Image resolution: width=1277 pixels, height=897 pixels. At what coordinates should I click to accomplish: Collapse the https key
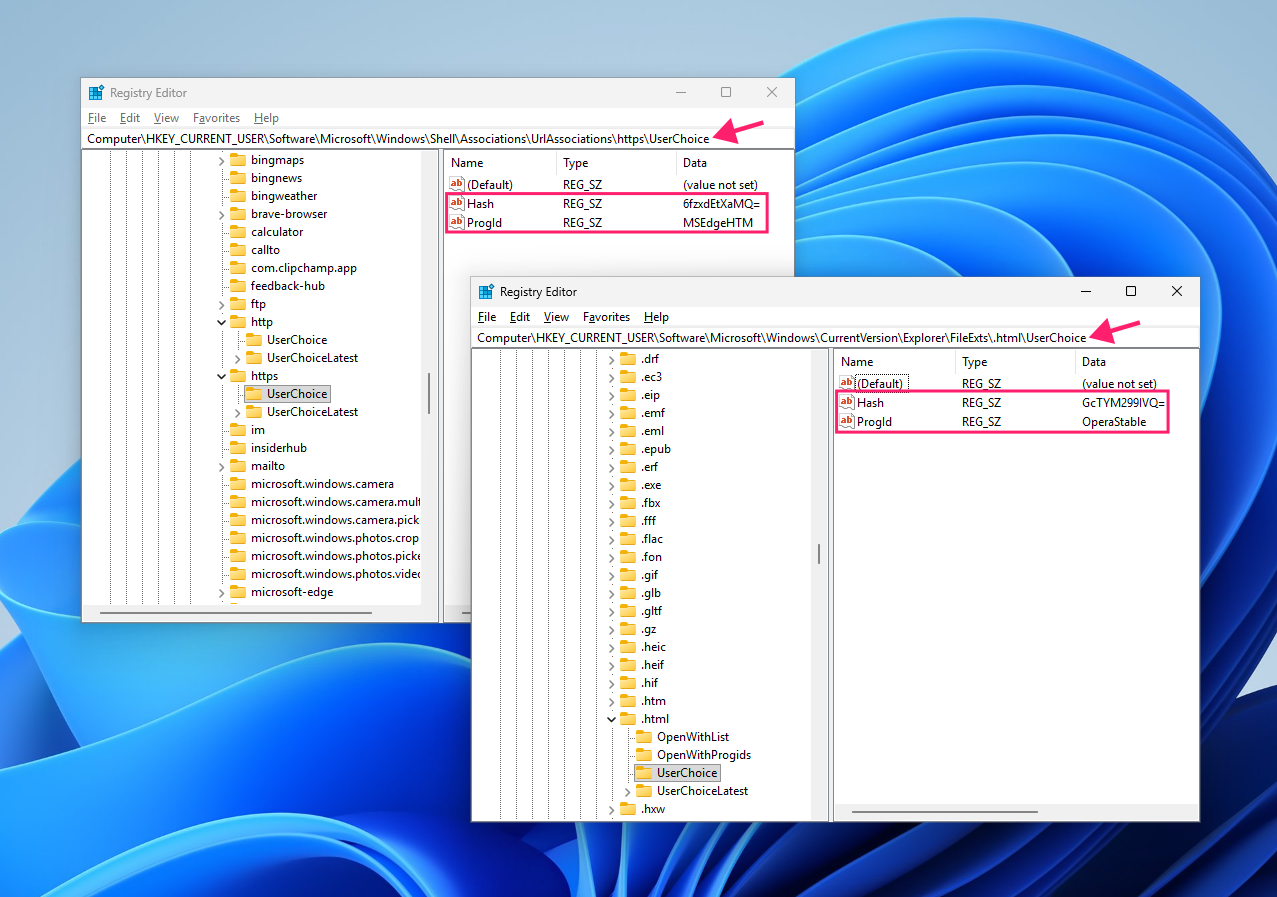click(x=221, y=376)
